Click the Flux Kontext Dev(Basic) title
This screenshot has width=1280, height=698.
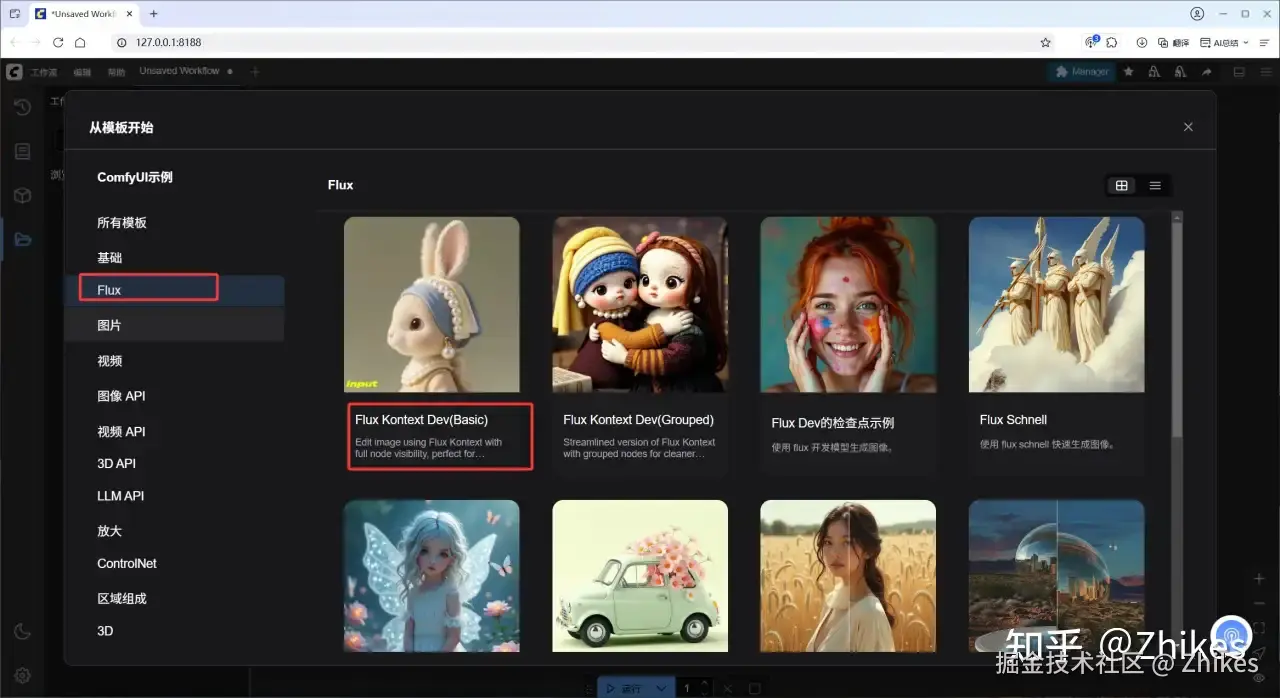[421, 420]
